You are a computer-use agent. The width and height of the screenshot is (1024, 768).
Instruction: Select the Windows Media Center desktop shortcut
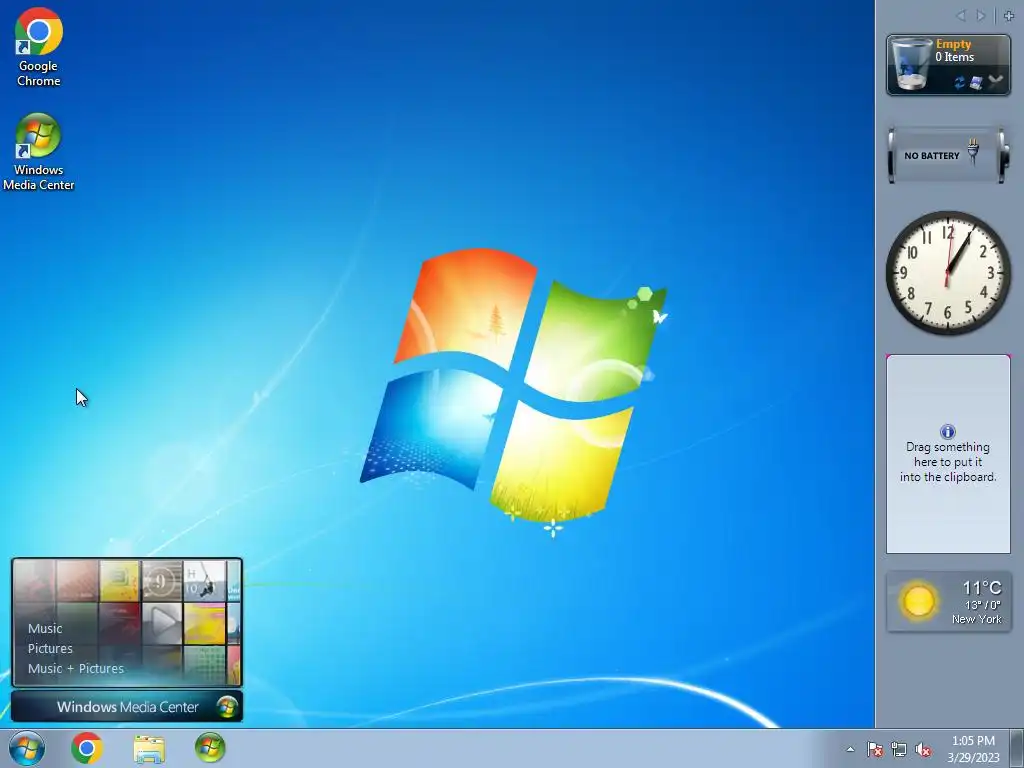pos(39,152)
